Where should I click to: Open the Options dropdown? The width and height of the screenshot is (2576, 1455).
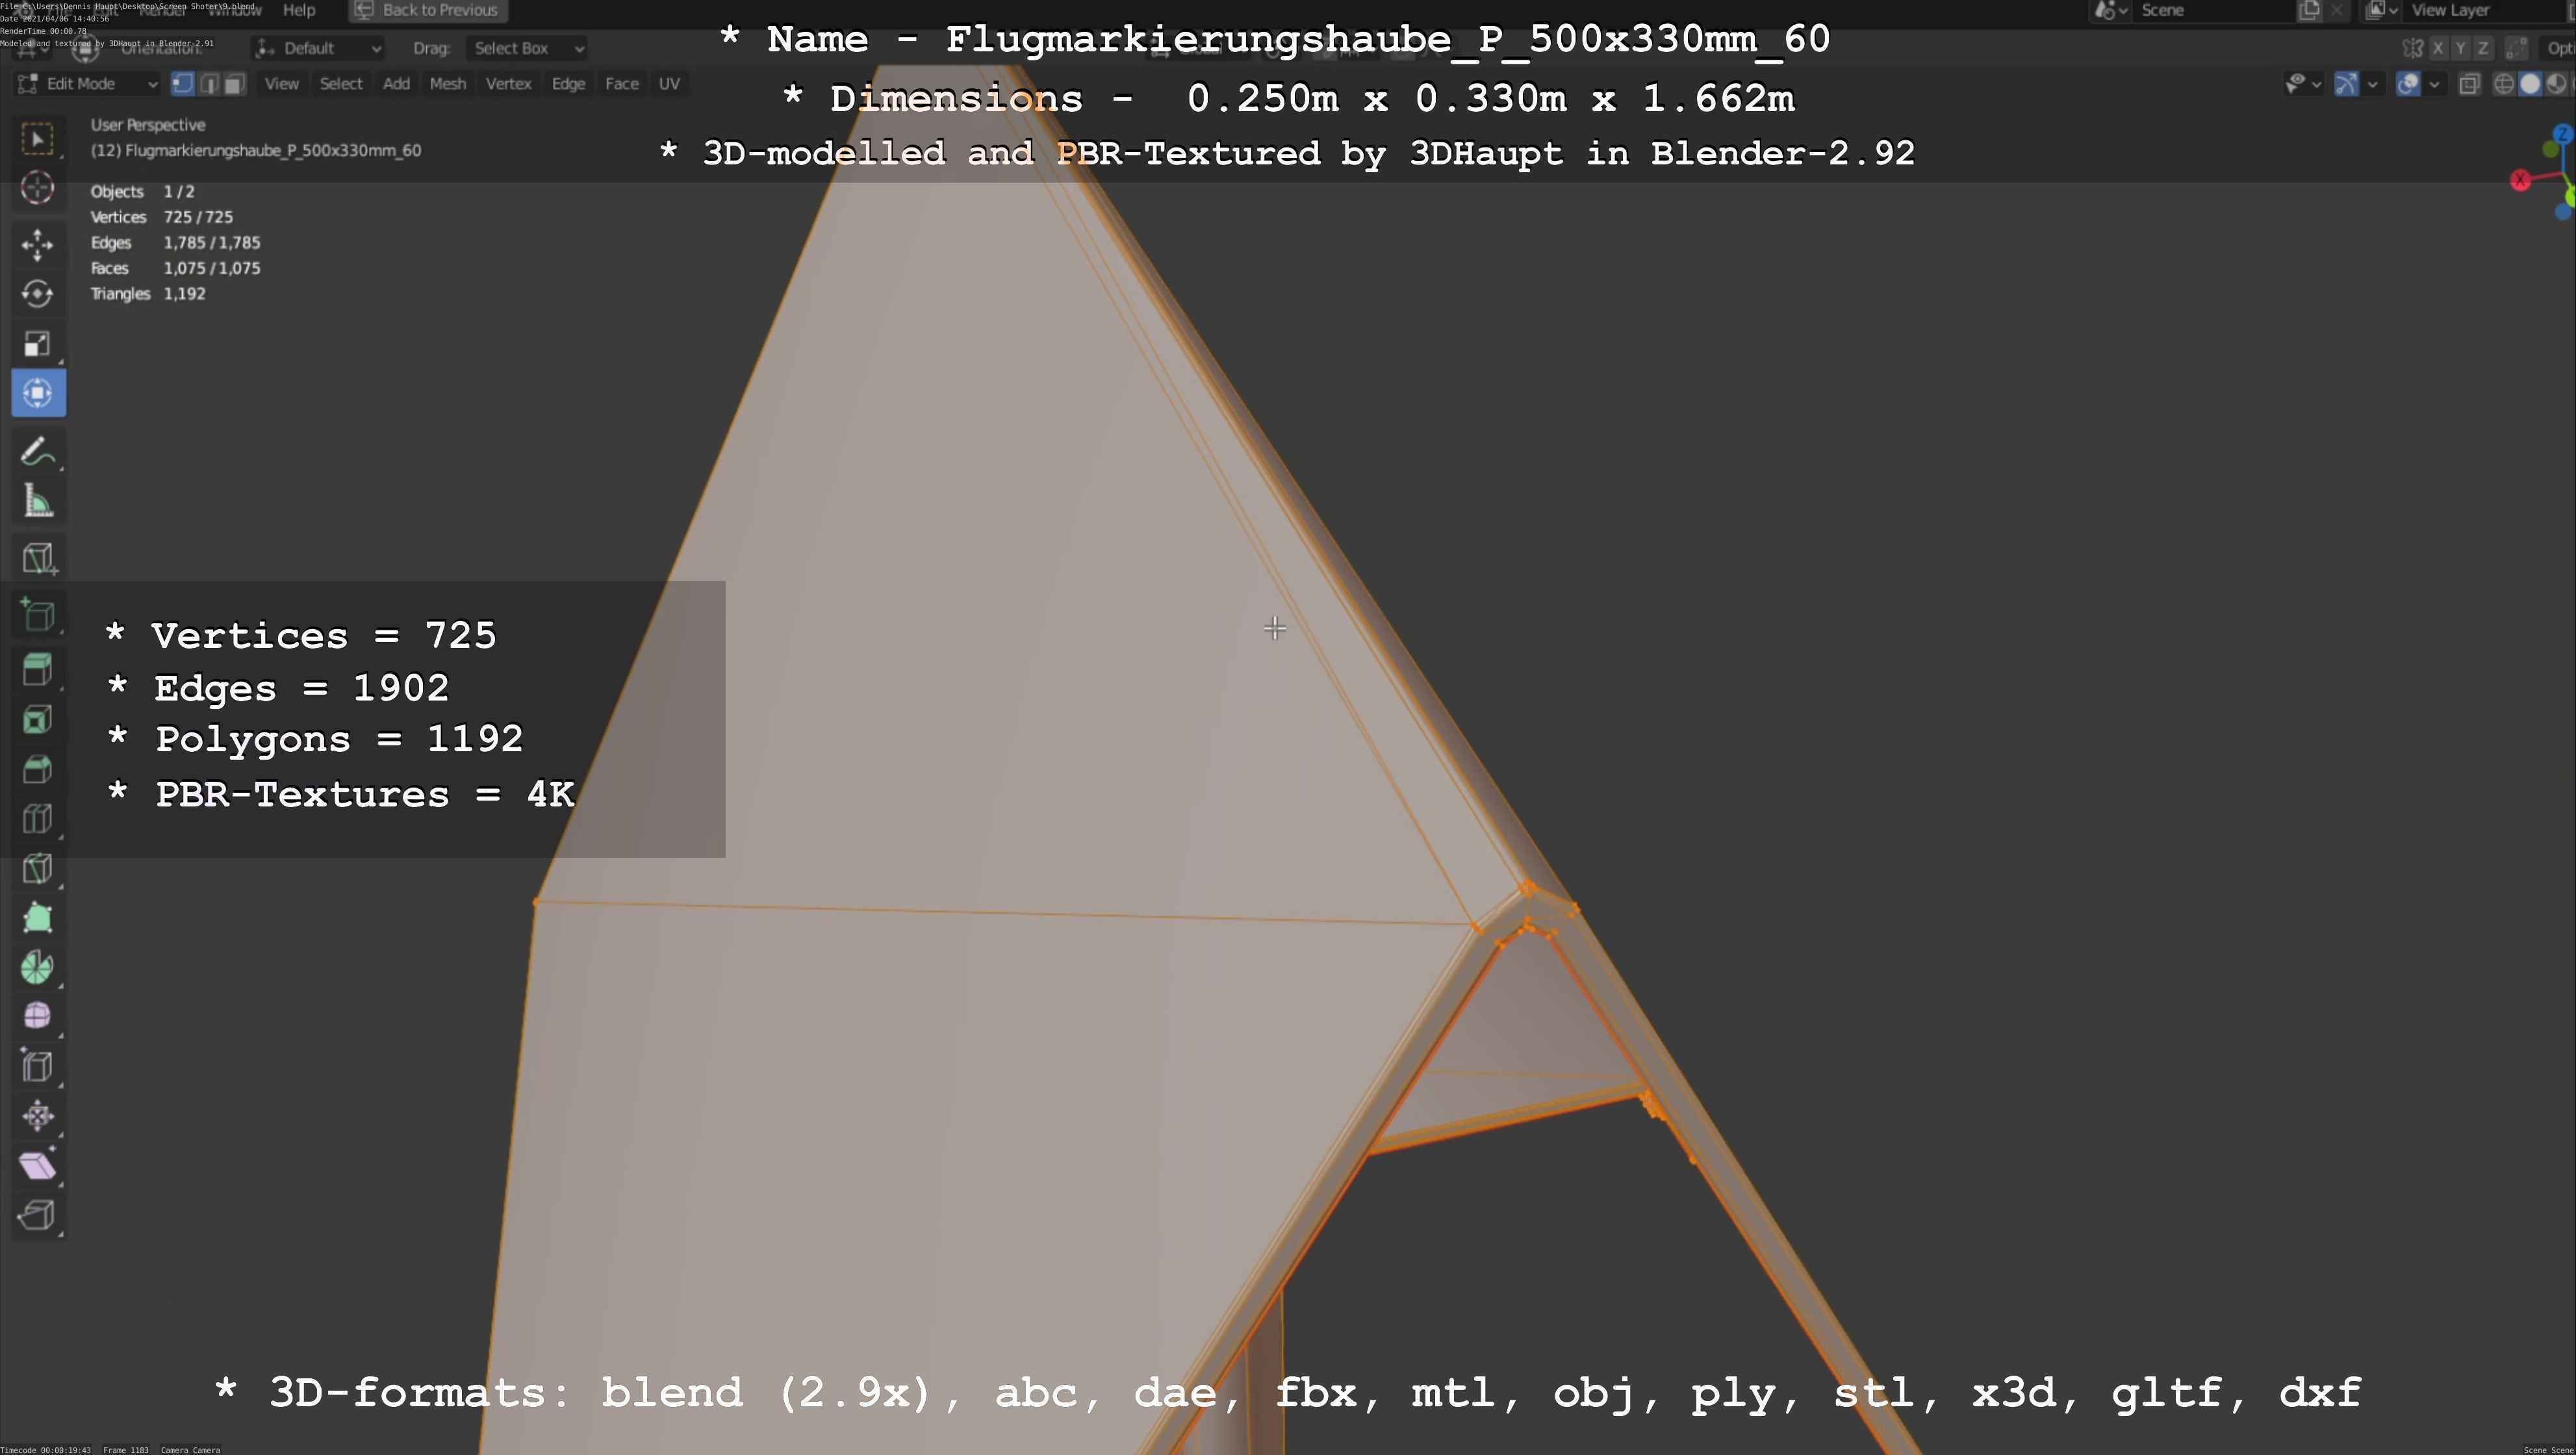(2558, 48)
